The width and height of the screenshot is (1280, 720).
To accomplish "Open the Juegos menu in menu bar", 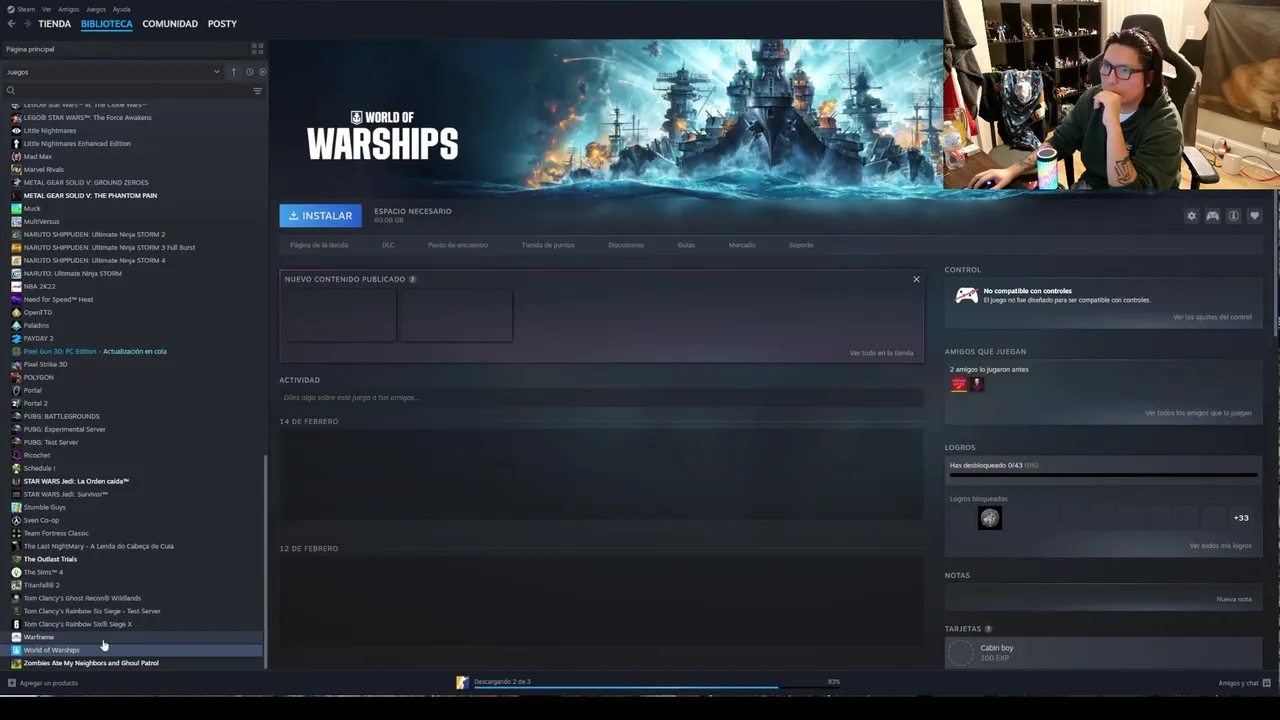I will 96,9.
